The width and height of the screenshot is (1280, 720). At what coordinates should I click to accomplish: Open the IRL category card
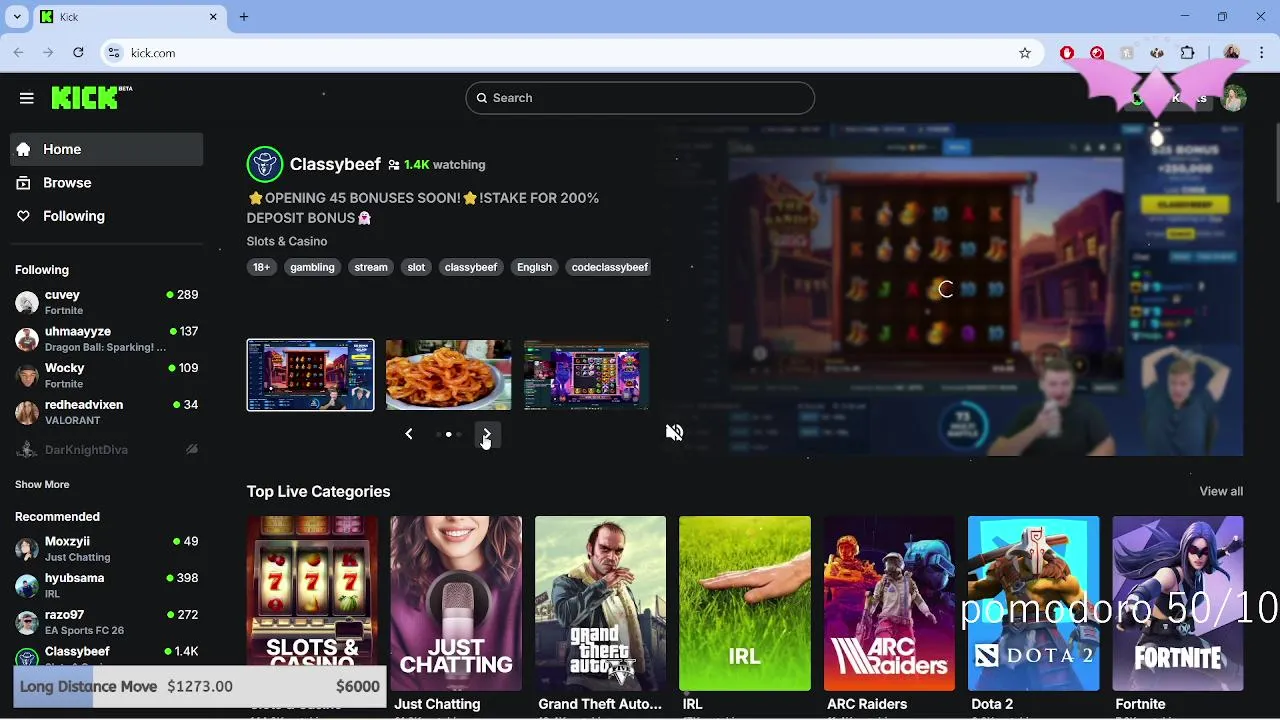745,604
